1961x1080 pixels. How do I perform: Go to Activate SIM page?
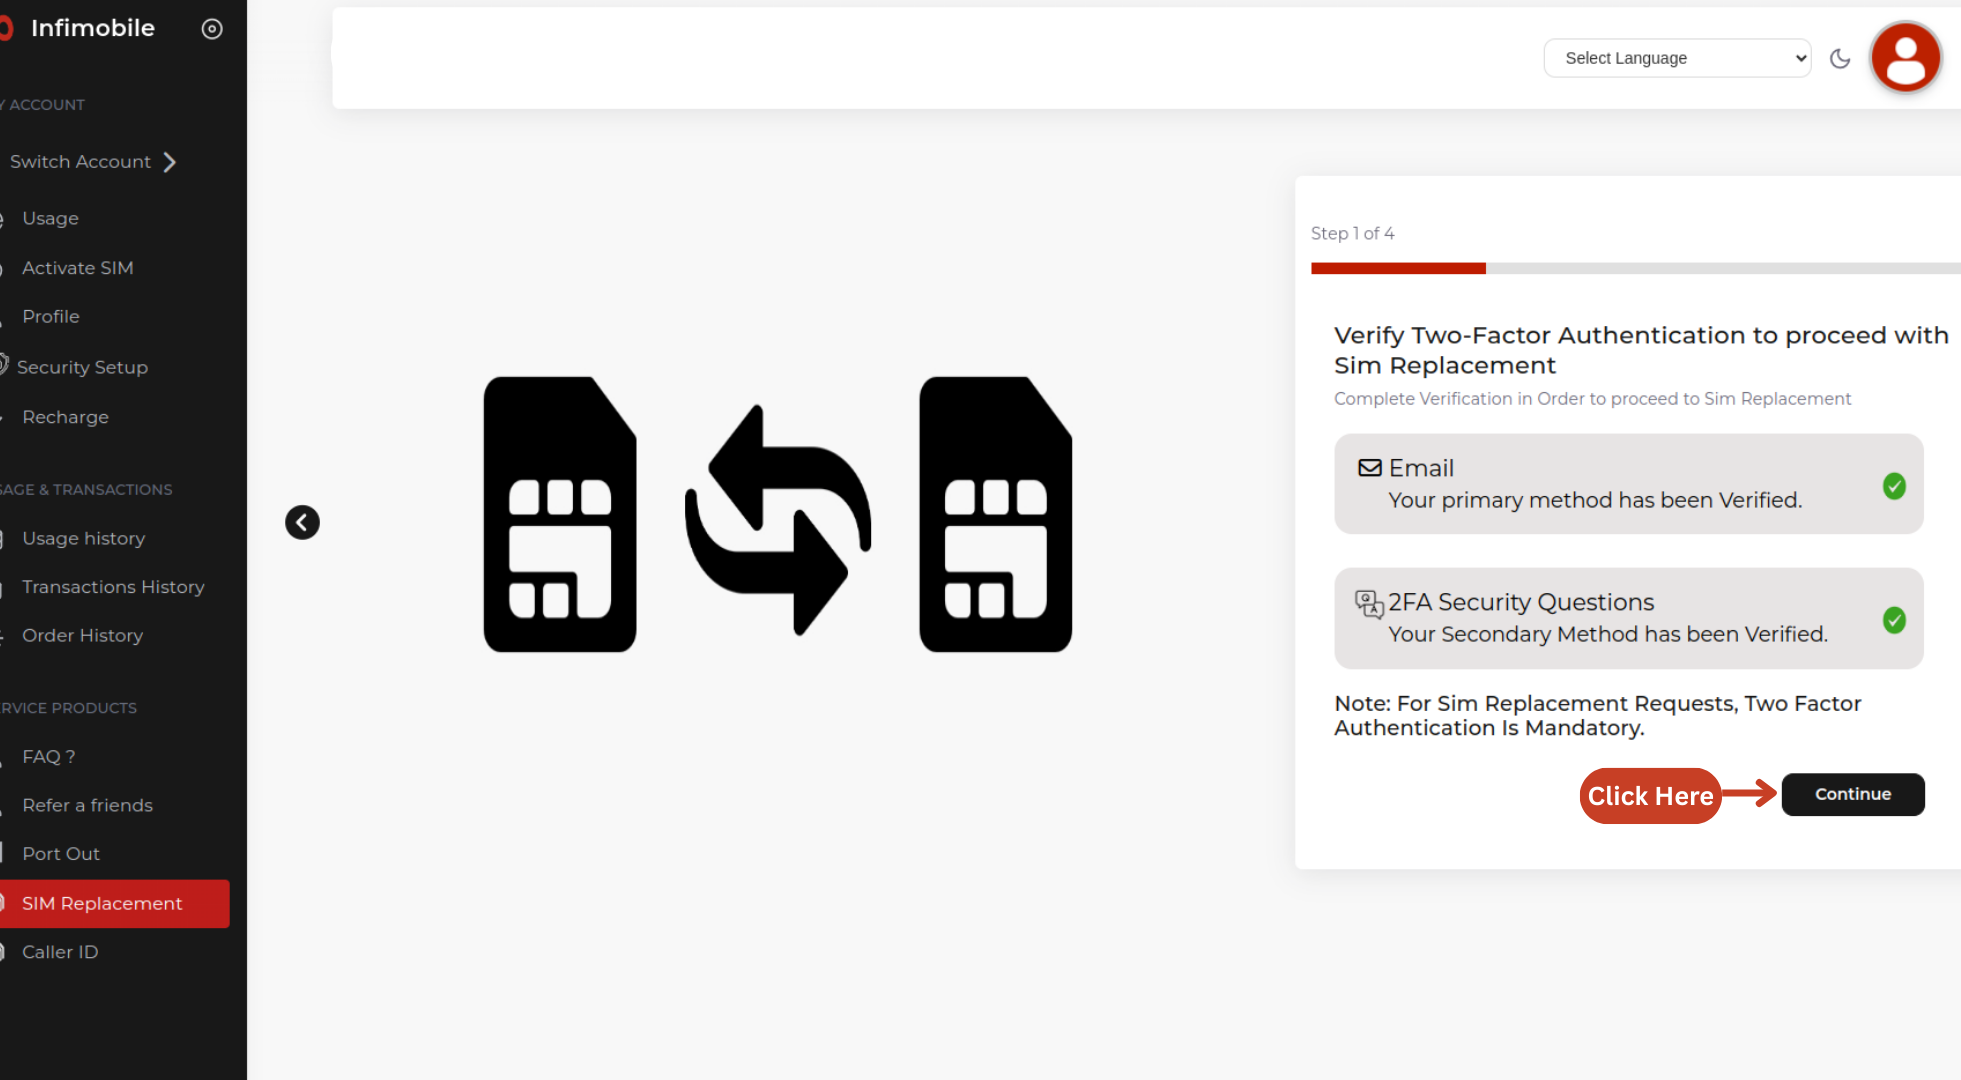click(x=78, y=268)
